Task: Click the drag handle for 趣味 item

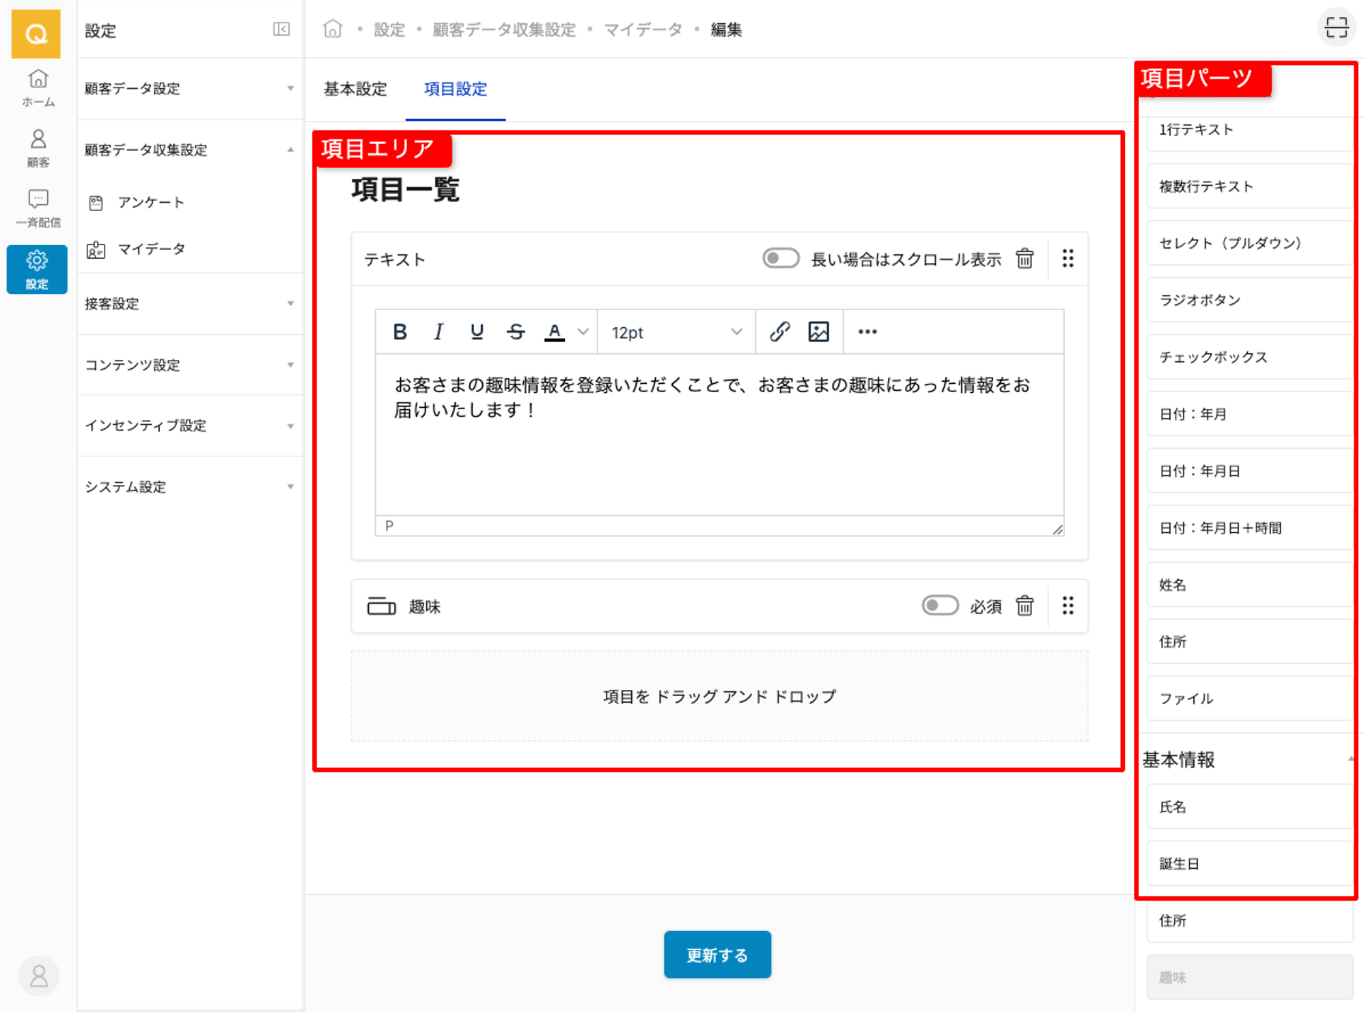Action: (1068, 606)
